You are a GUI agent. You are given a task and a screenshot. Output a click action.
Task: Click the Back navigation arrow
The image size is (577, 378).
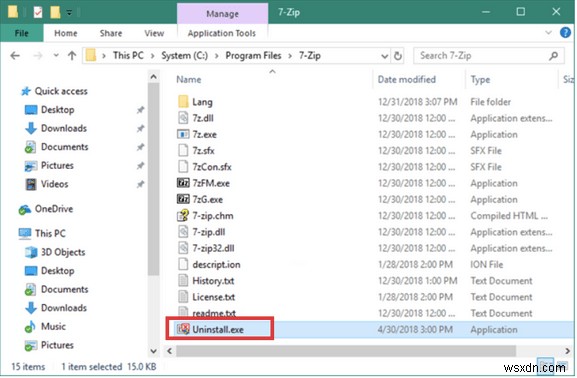pos(15,56)
